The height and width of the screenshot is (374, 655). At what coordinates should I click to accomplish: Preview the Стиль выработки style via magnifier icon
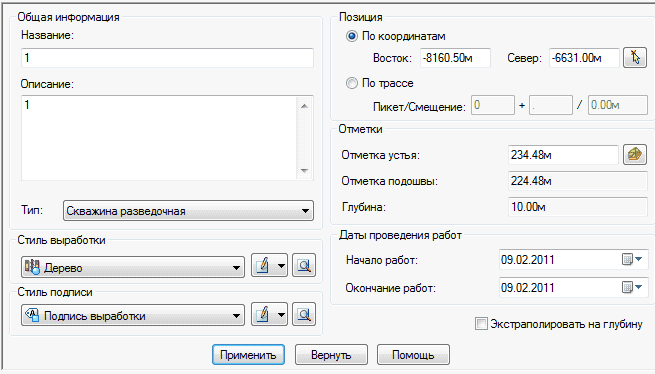[x=304, y=265]
